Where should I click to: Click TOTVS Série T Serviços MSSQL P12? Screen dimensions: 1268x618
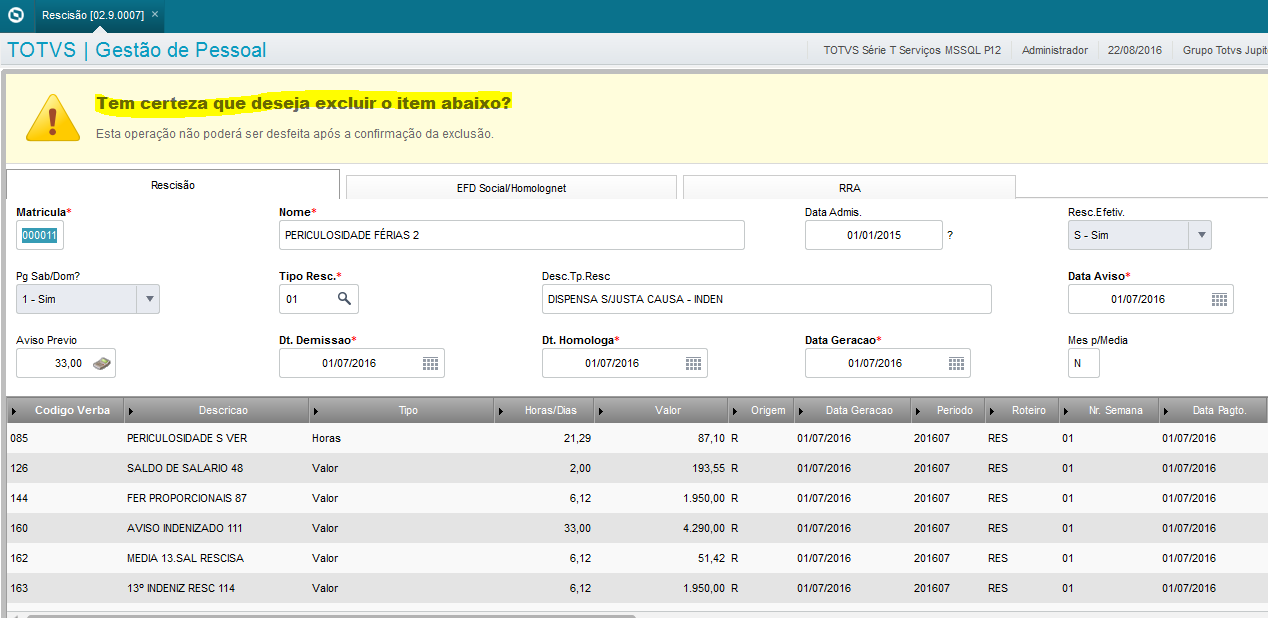point(912,50)
